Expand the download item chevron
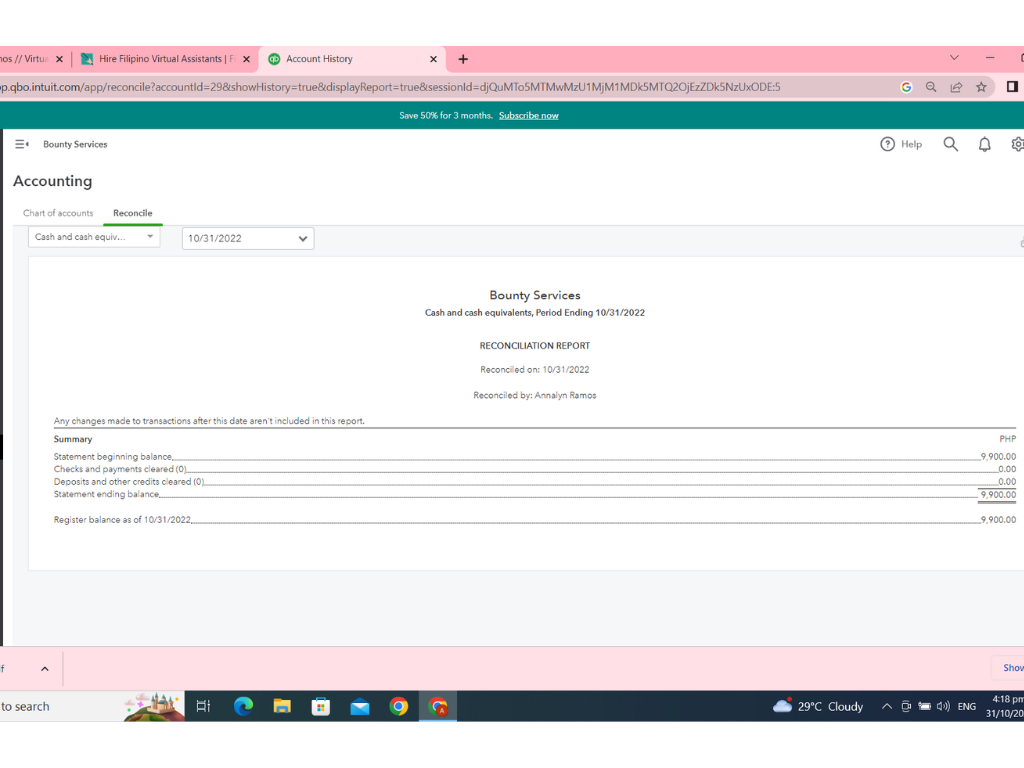The width and height of the screenshot is (1024, 768). pos(44,669)
